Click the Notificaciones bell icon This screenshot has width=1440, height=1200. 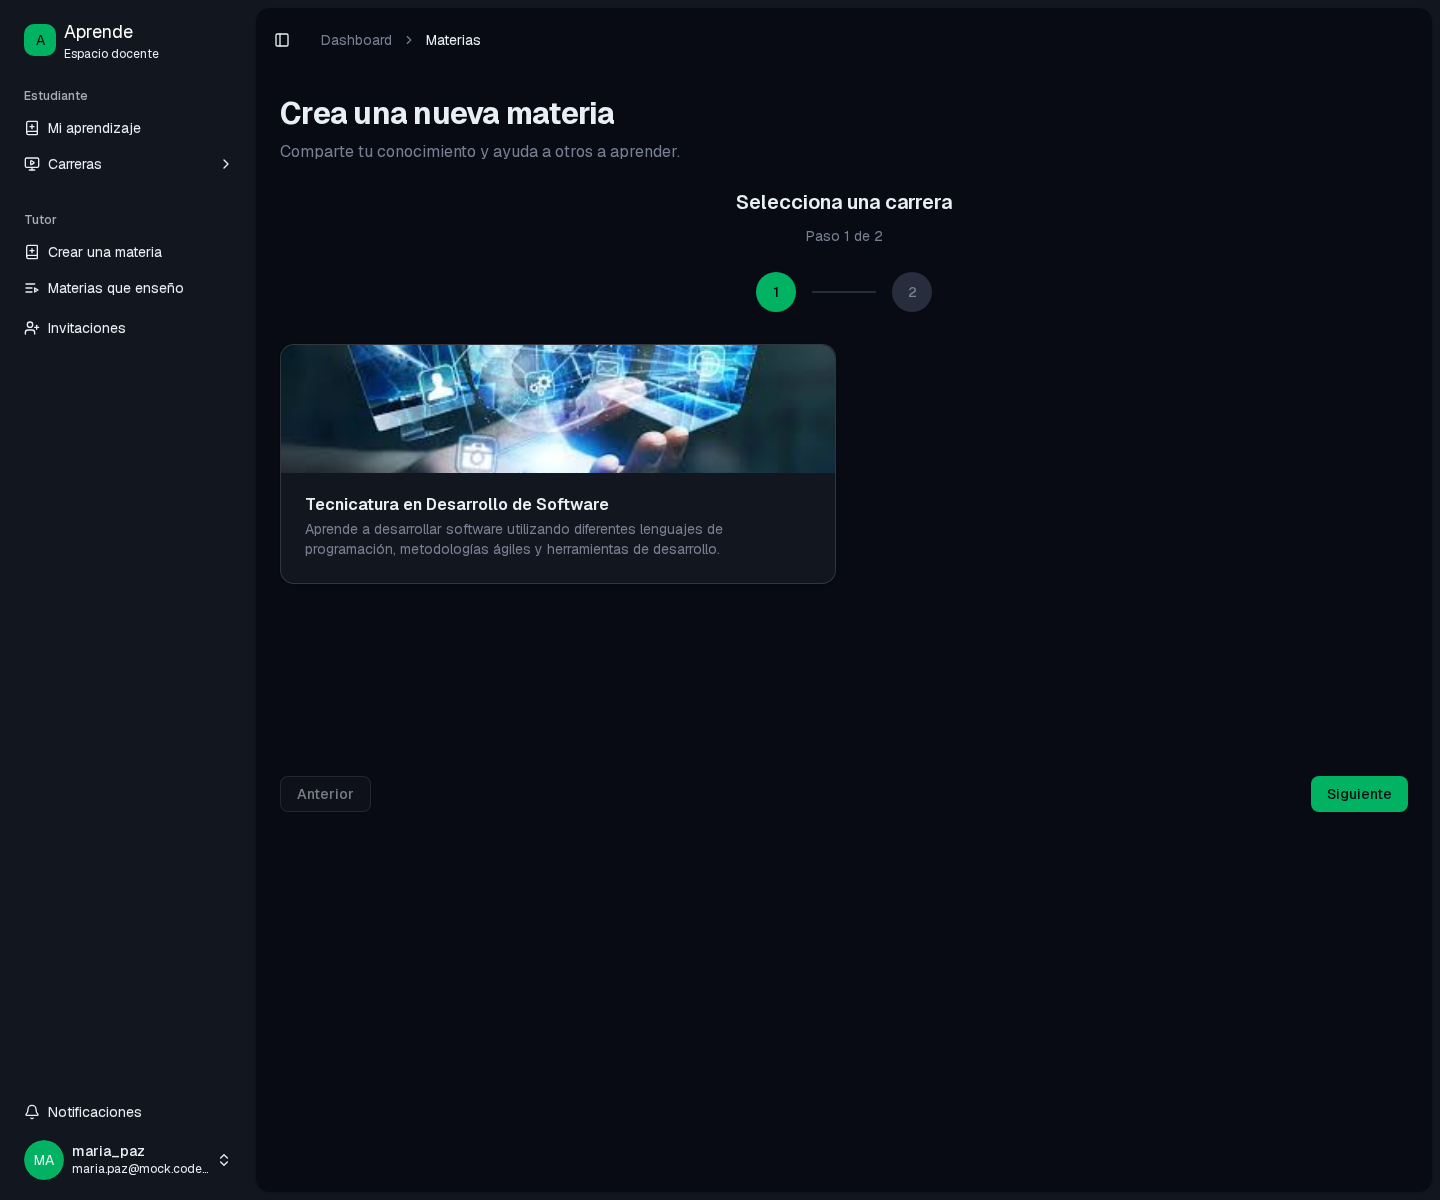point(32,1112)
